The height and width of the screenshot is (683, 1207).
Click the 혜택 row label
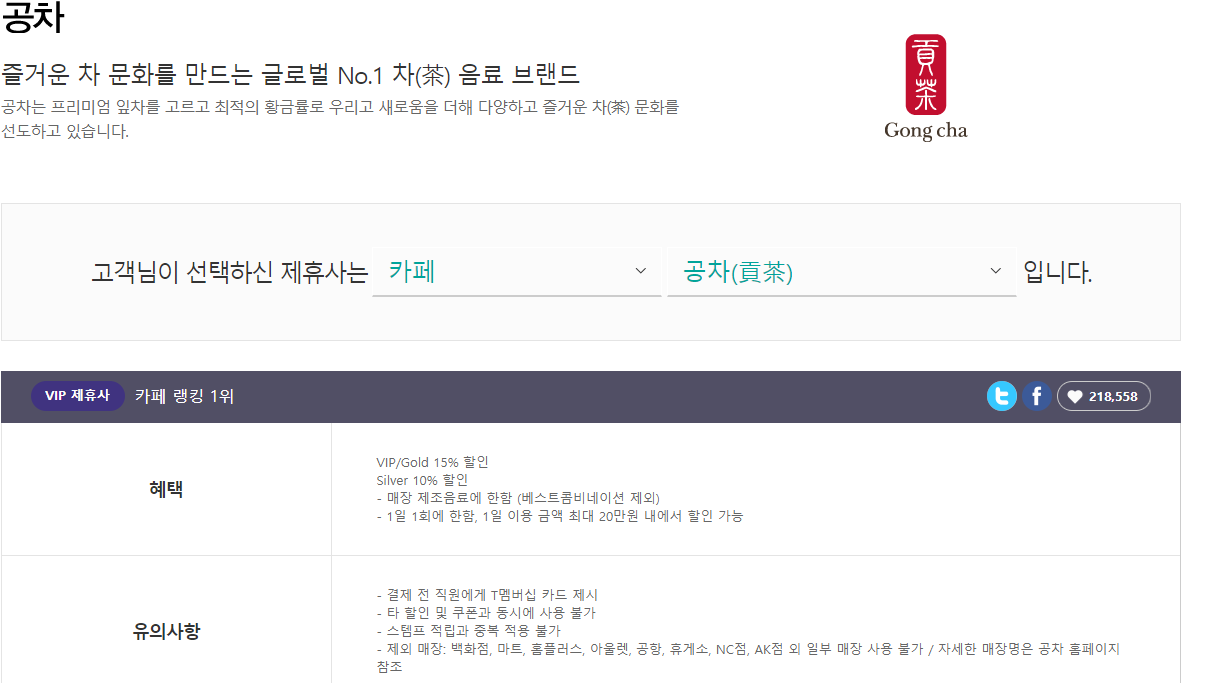tap(166, 489)
